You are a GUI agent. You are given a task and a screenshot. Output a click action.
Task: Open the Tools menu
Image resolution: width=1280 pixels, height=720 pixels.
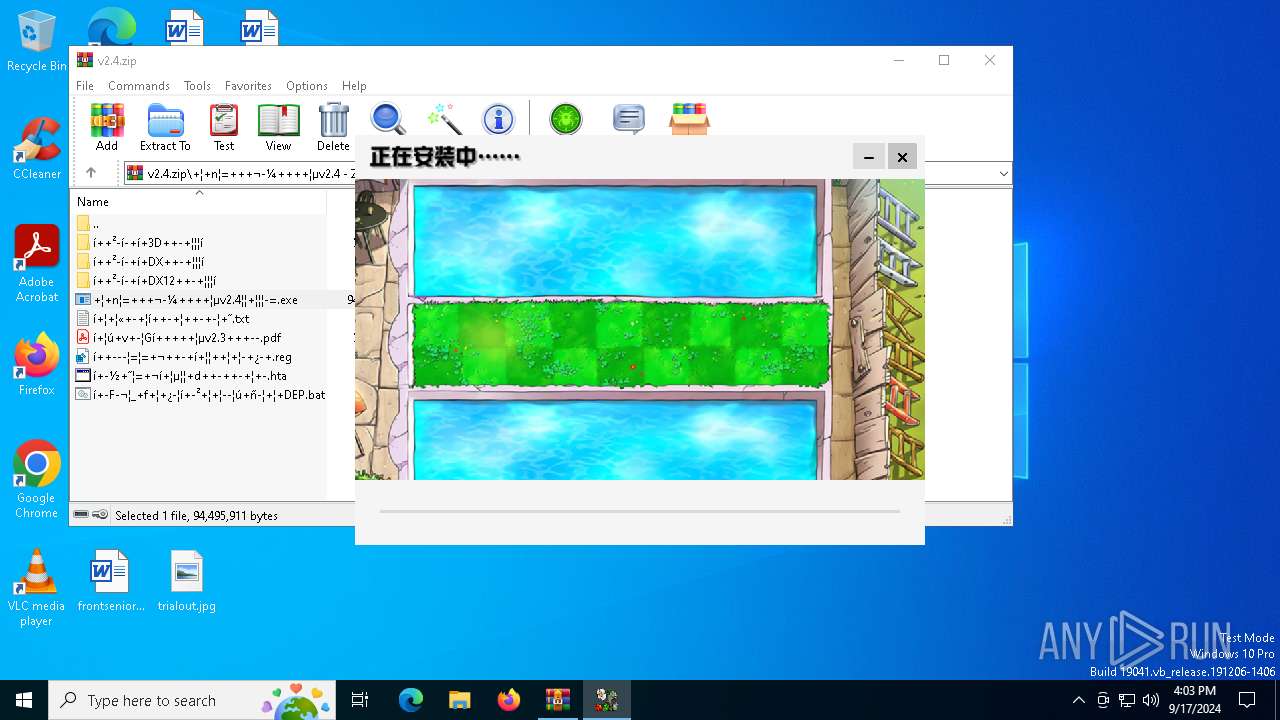click(x=197, y=86)
